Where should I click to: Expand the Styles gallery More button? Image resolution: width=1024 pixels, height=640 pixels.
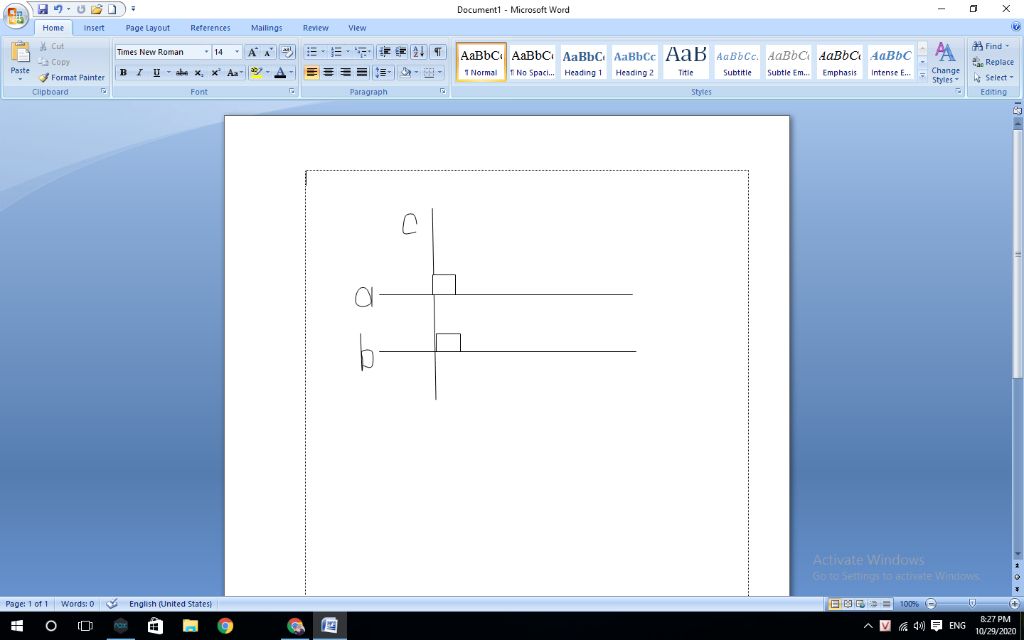pyautogui.click(x=922, y=75)
